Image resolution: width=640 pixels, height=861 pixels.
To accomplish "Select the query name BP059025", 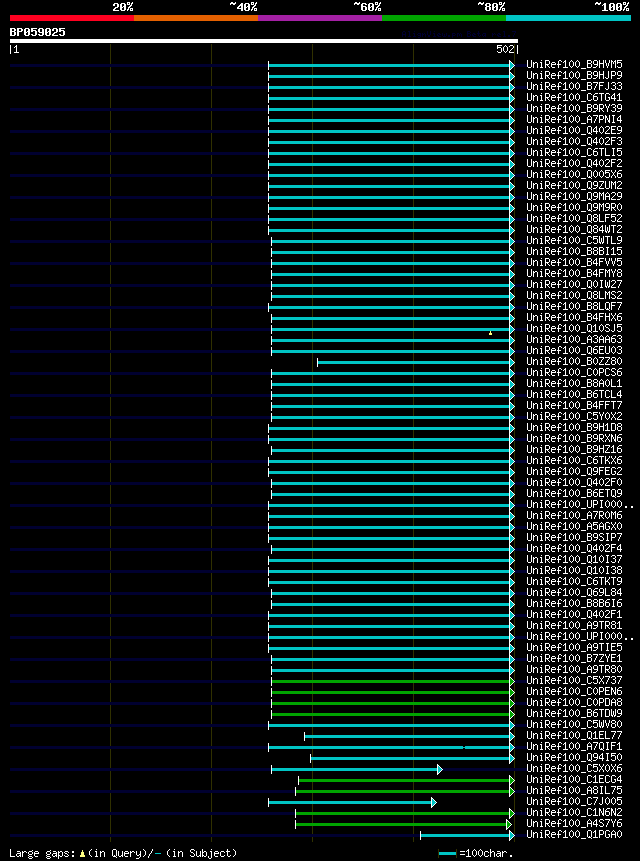I will [x=37, y=32].
